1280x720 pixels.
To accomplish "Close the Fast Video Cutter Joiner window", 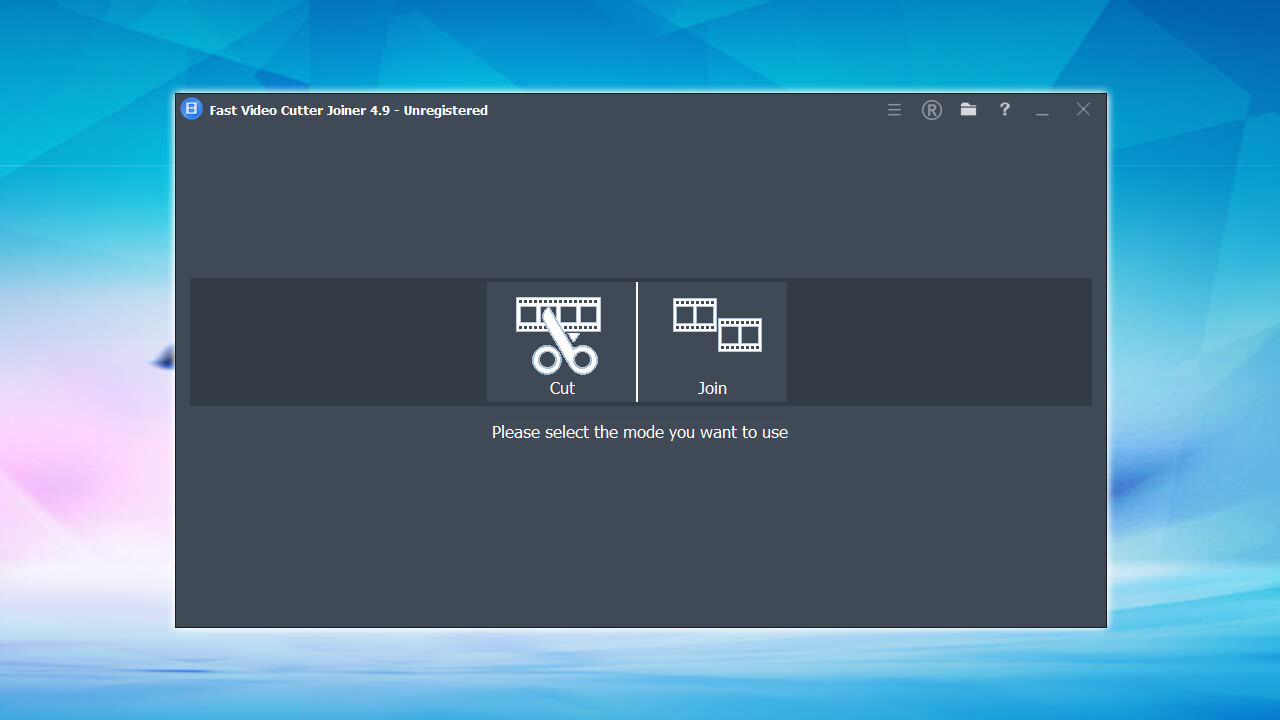I will point(1083,109).
